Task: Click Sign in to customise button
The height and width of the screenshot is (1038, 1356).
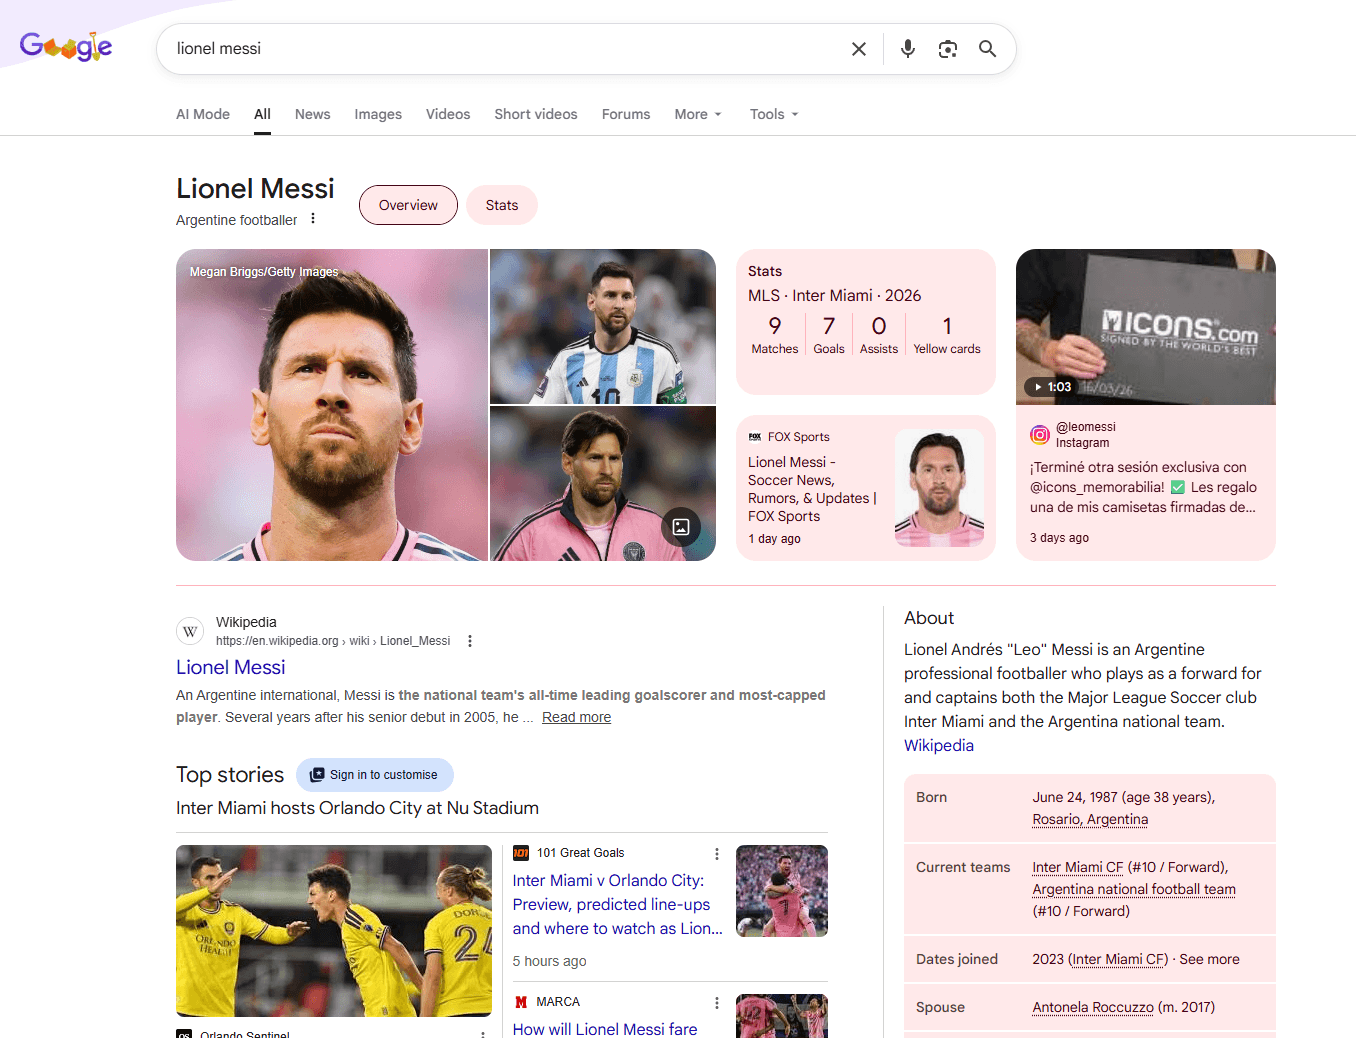Action: pos(375,775)
